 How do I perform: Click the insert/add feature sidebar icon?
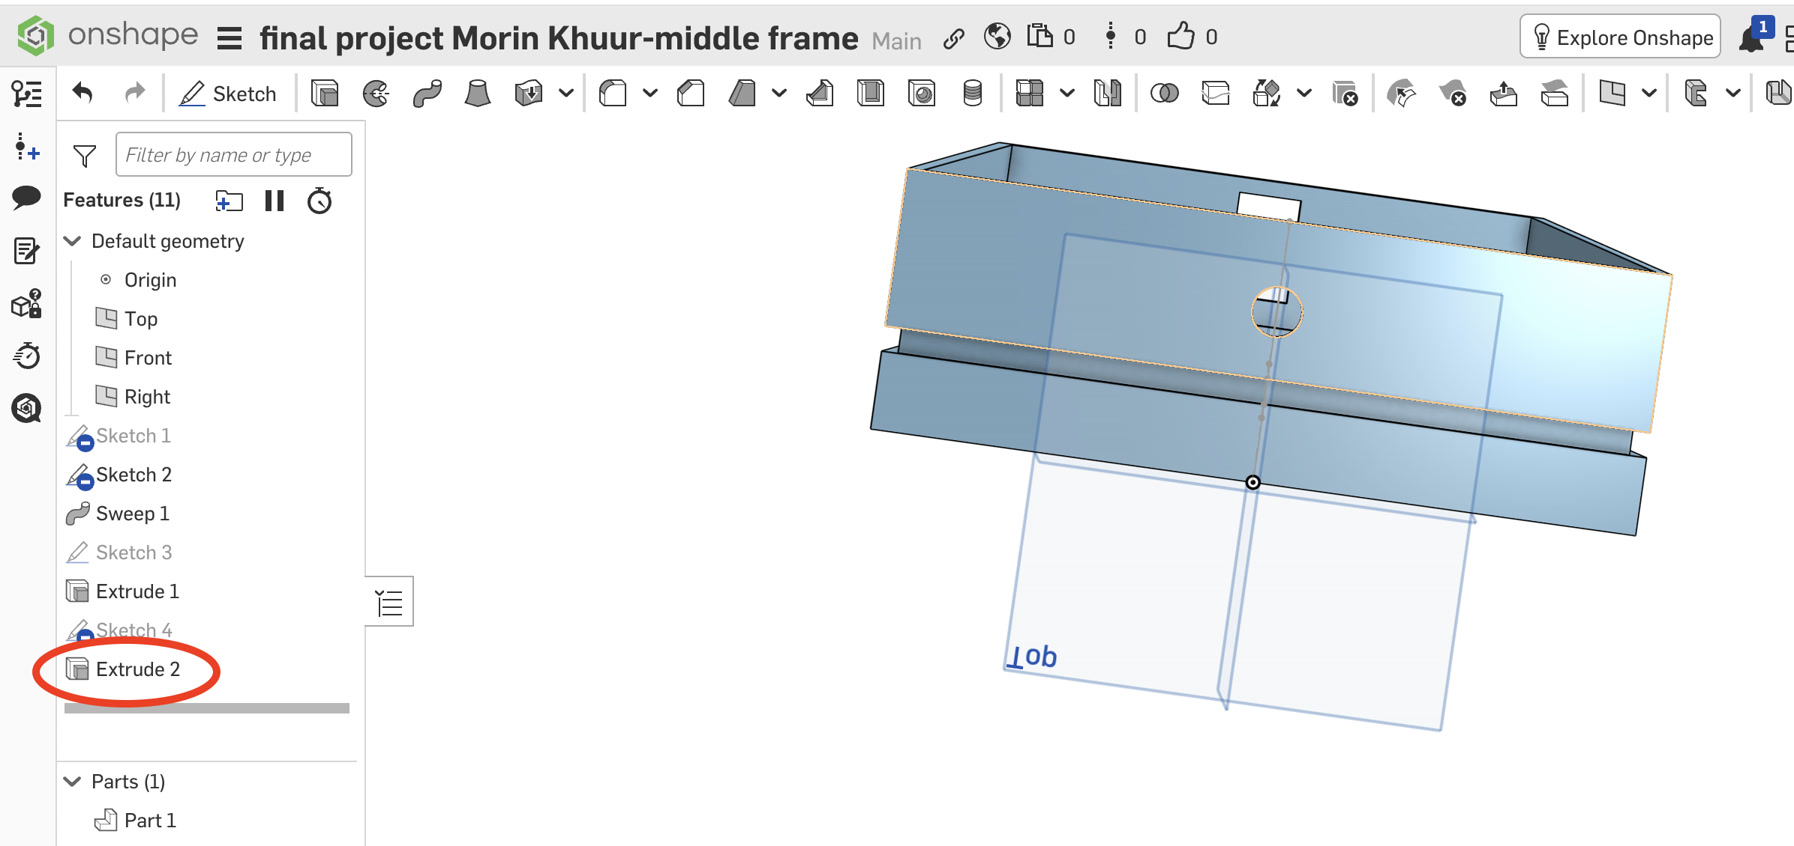[x=27, y=148]
